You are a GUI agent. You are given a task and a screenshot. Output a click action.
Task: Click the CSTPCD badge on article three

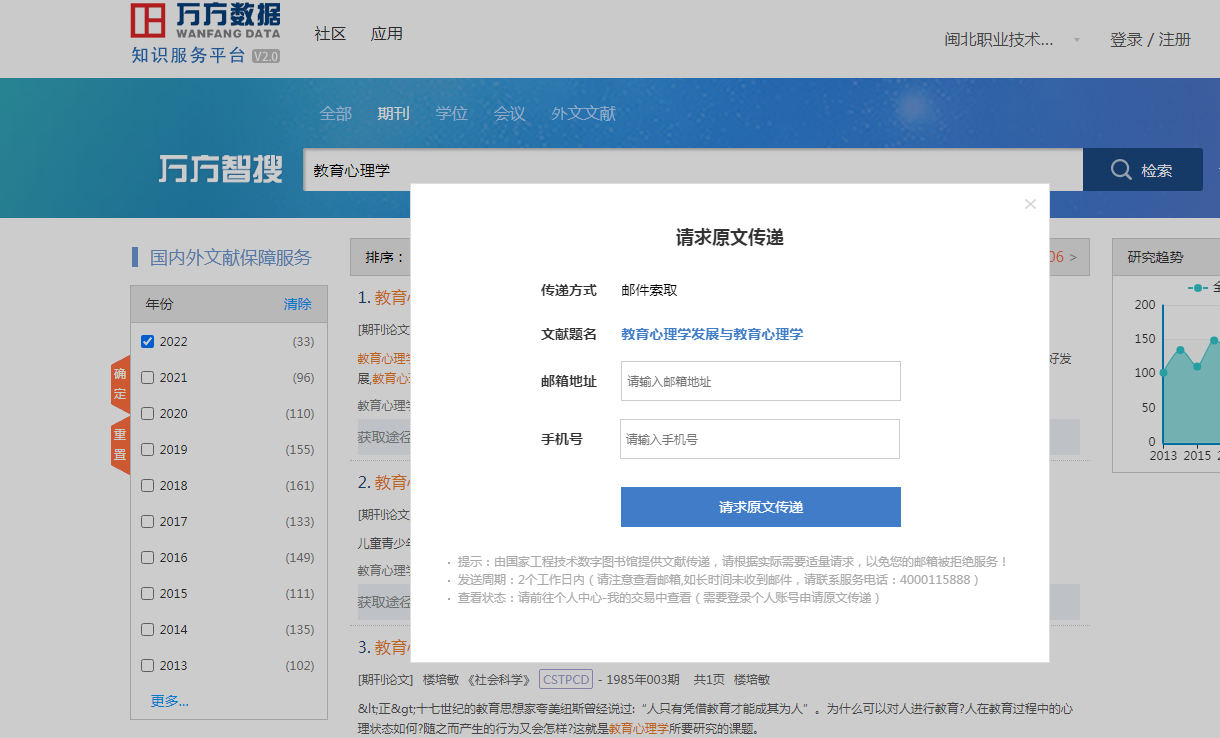click(x=565, y=678)
